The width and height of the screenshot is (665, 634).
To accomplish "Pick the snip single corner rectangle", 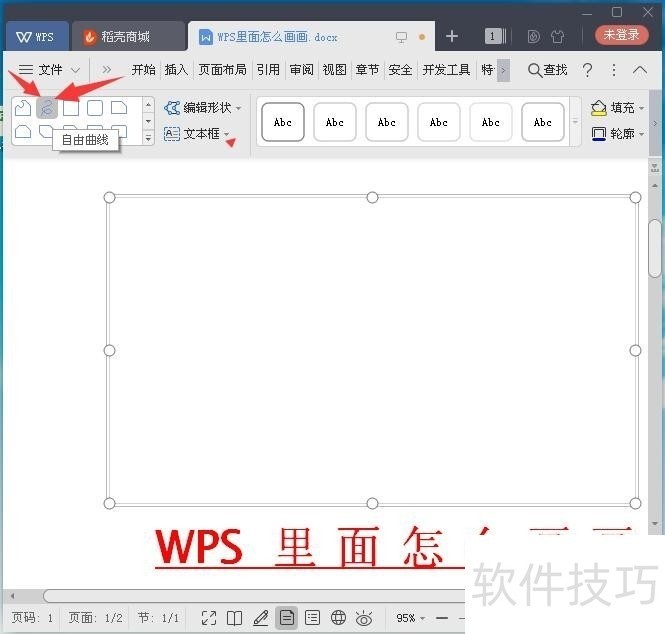I will coord(119,108).
